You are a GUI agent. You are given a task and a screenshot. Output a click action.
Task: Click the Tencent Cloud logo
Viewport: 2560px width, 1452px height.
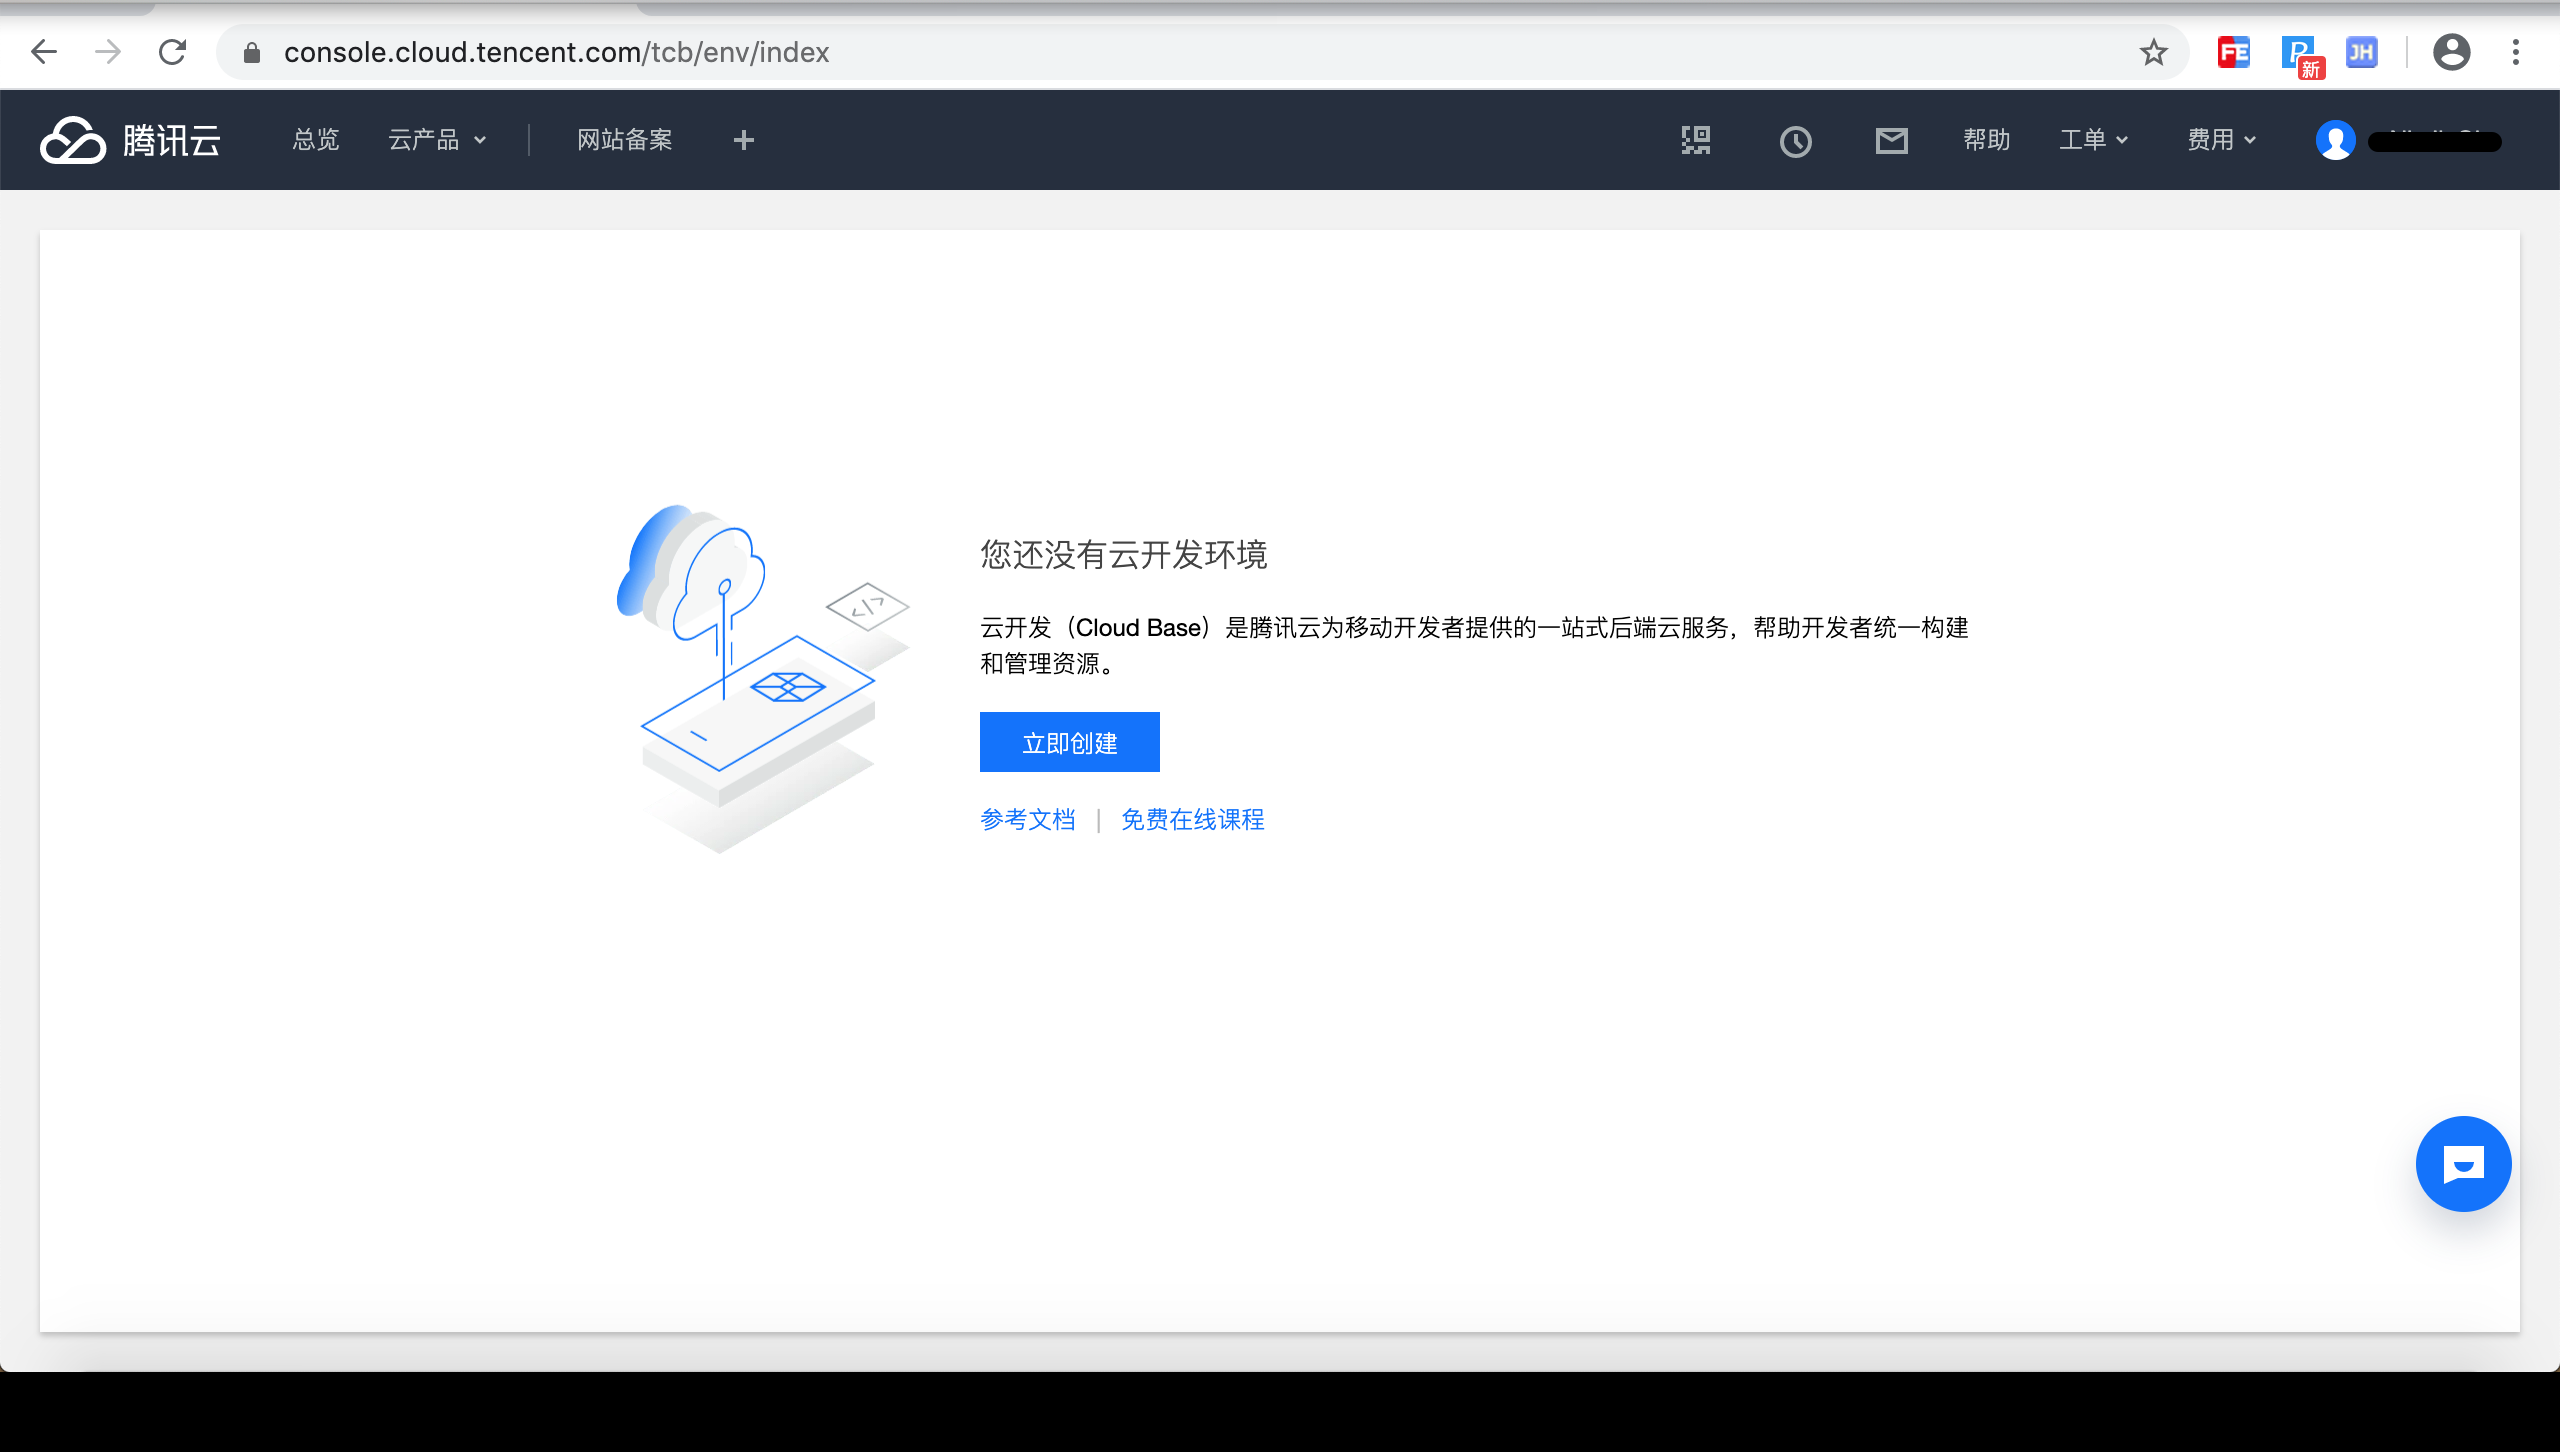click(130, 140)
